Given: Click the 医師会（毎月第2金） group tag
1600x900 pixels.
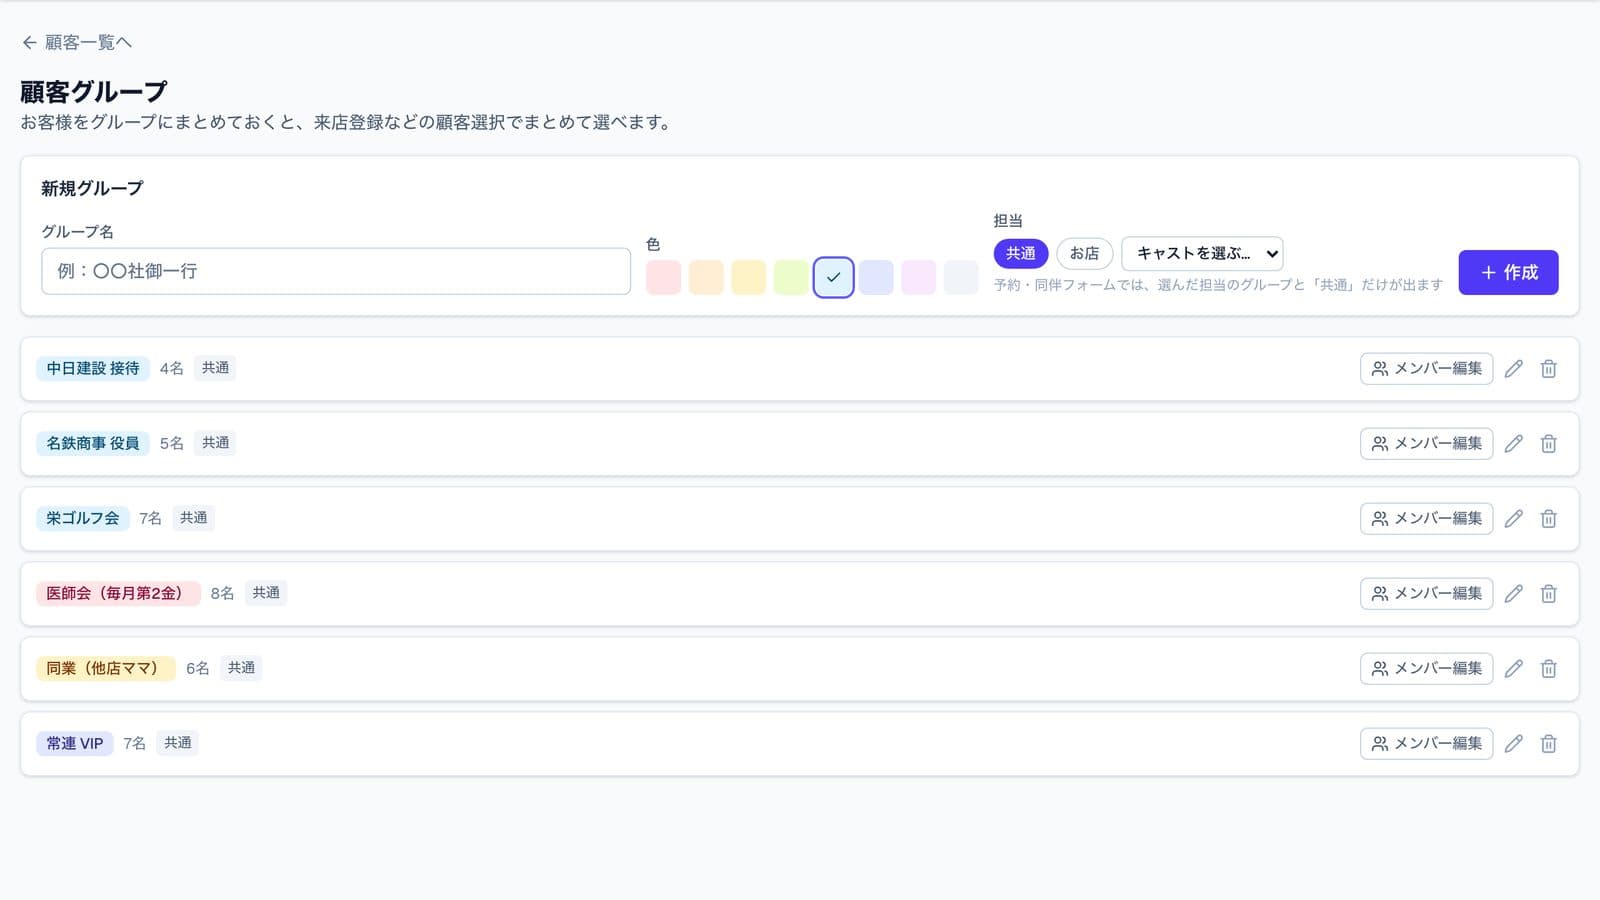Looking at the screenshot, I should click(x=118, y=594).
